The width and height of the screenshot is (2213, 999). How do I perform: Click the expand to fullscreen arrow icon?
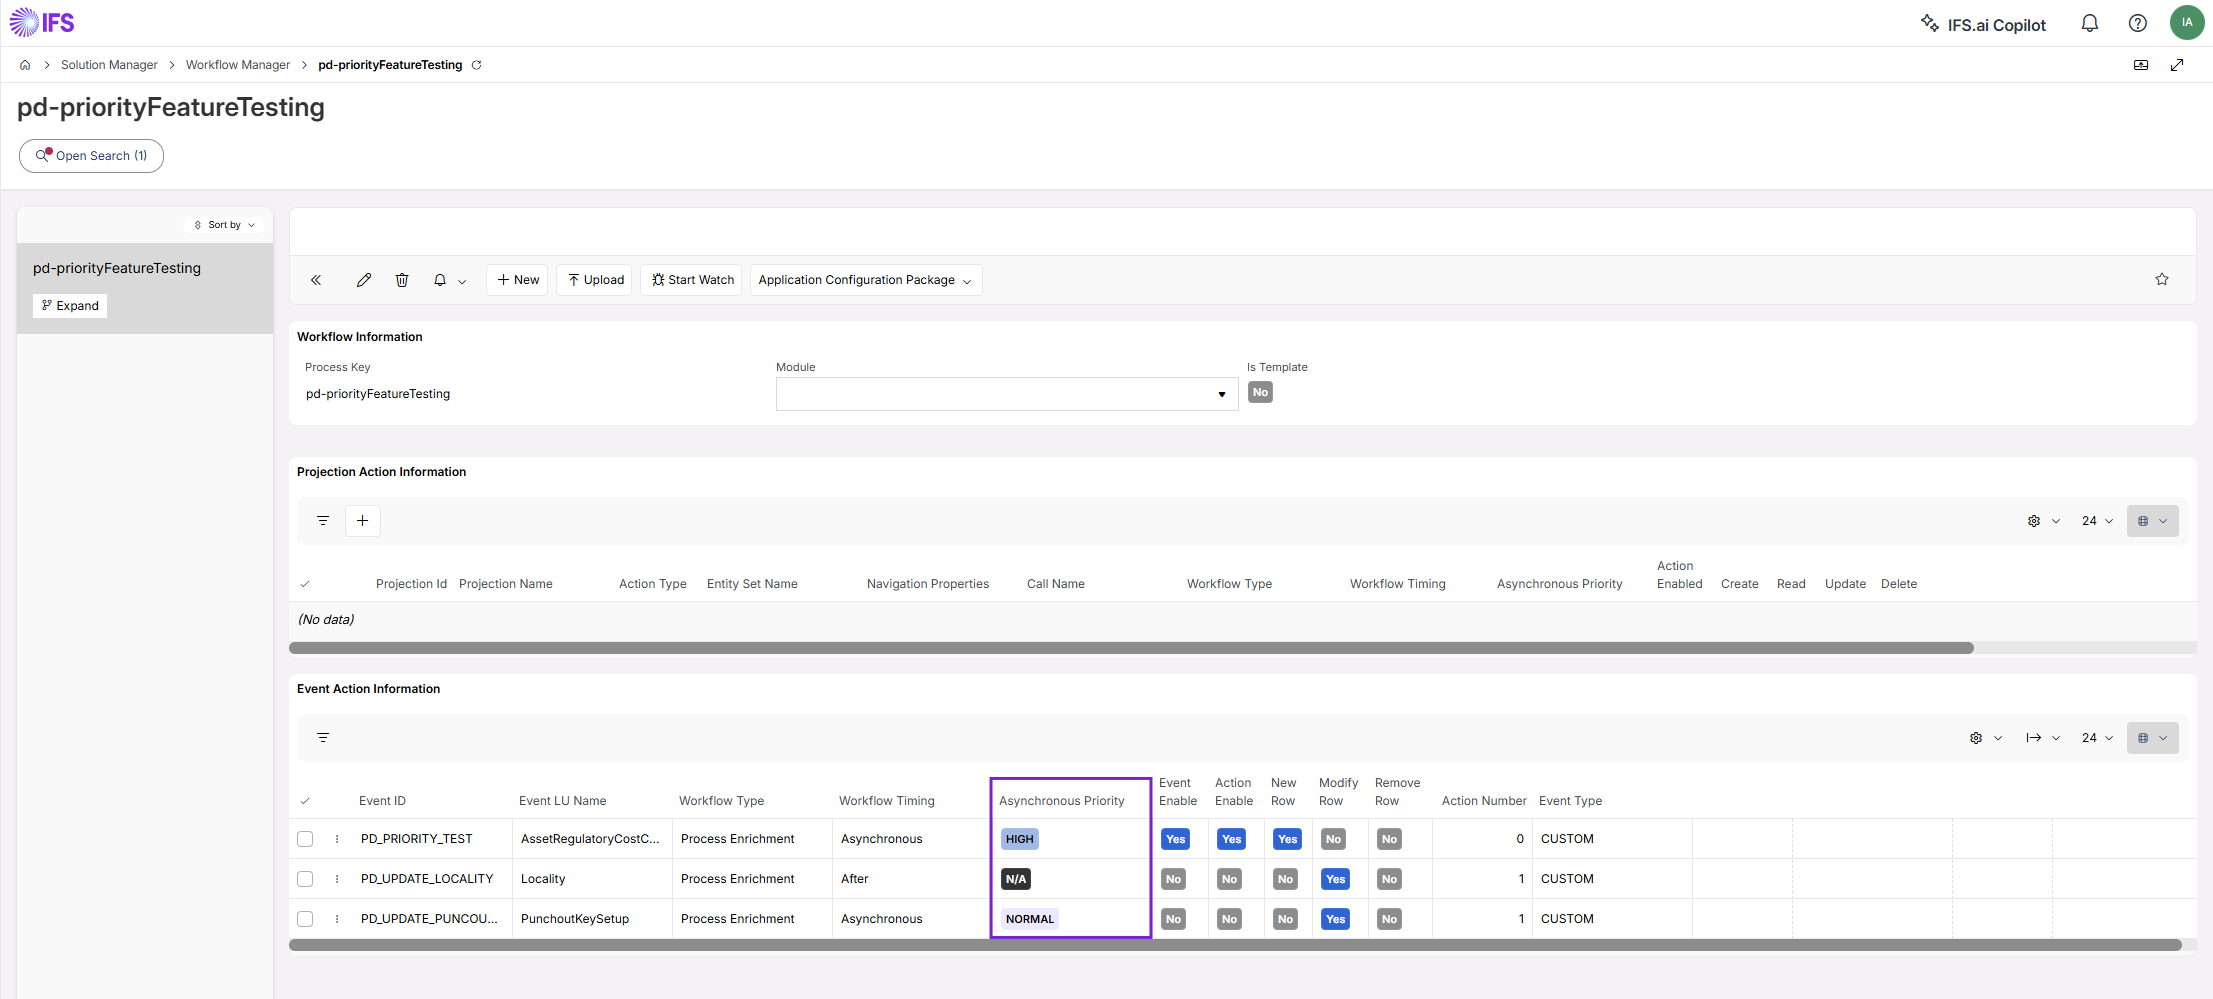2177,65
